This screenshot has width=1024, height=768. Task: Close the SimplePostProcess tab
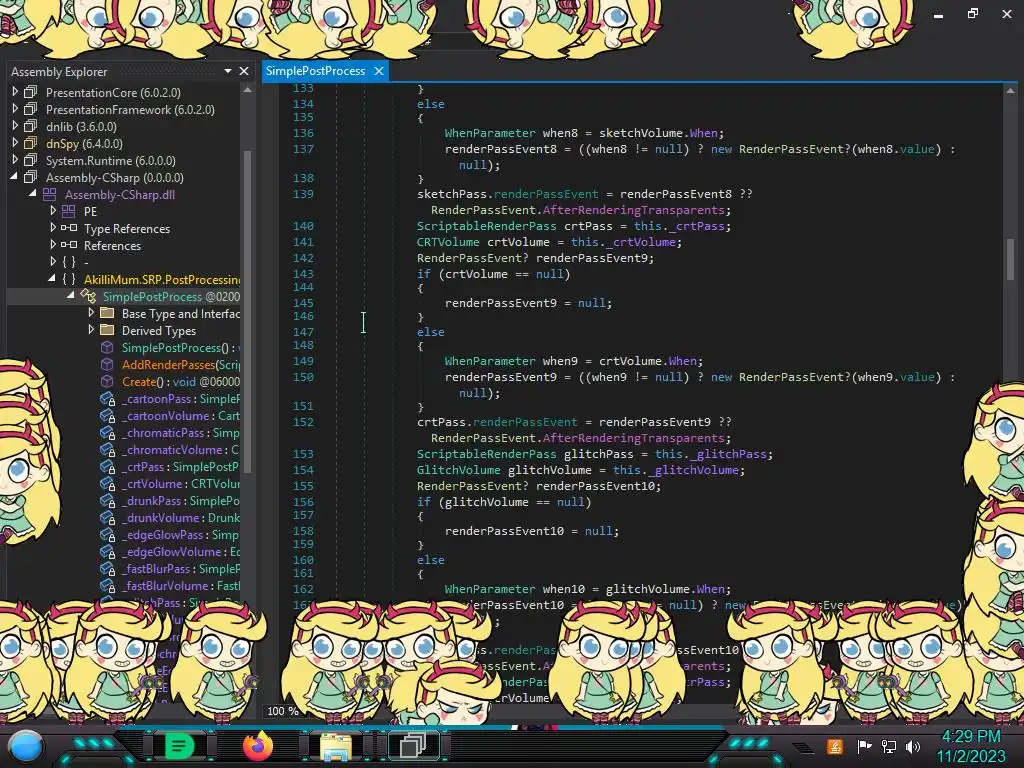[379, 71]
